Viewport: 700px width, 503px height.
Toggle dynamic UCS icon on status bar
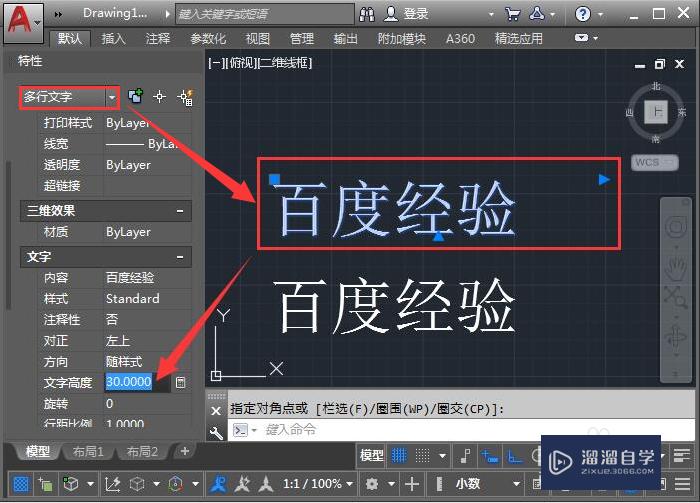click(112, 484)
